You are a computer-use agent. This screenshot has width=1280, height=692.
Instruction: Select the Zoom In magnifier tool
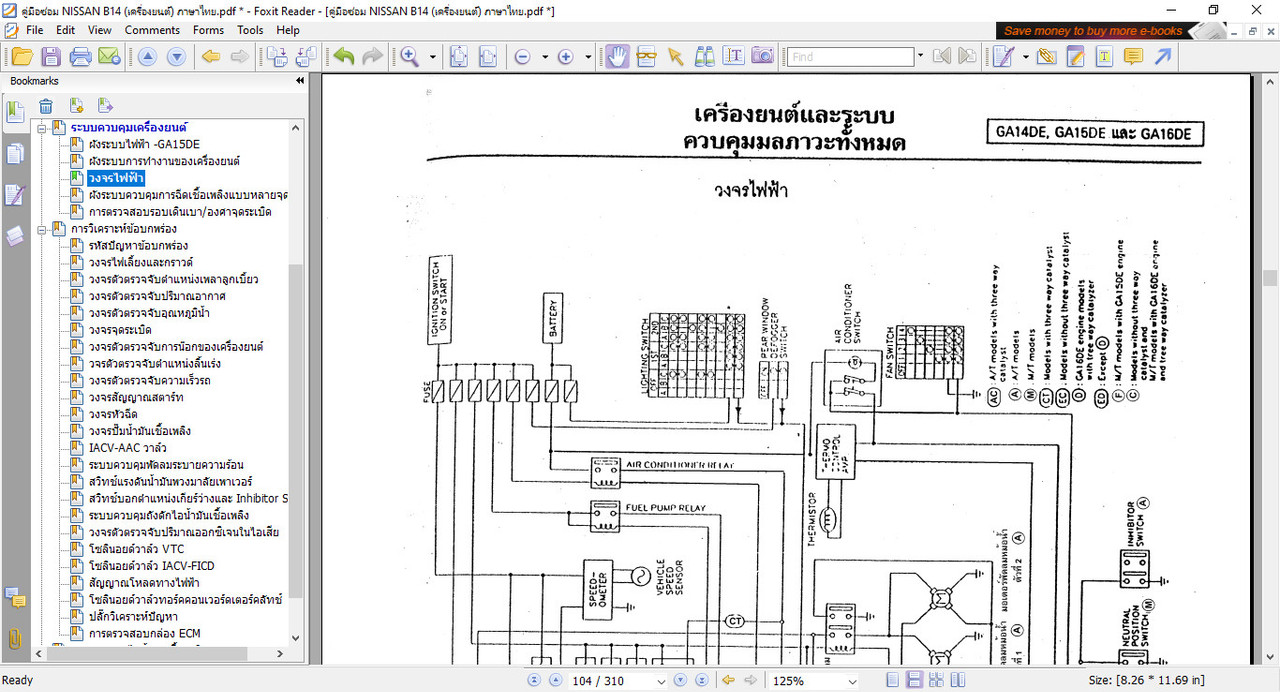tap(410, 57)
